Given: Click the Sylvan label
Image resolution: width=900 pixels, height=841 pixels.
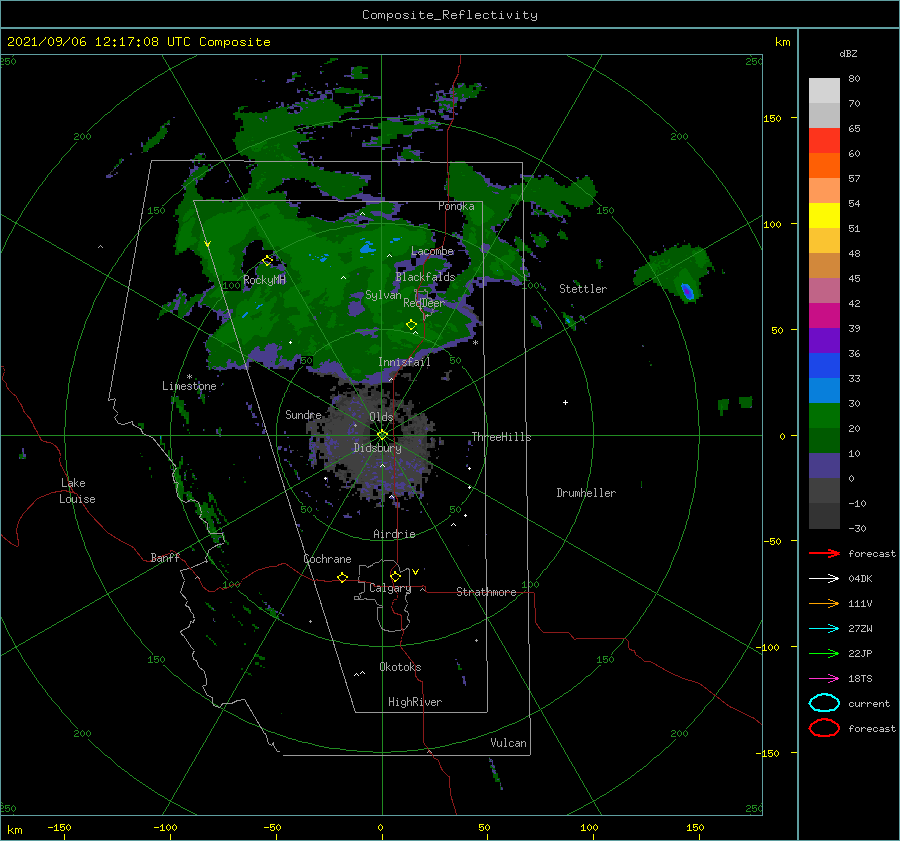Looking at the screenshot, I should (383, 295).
